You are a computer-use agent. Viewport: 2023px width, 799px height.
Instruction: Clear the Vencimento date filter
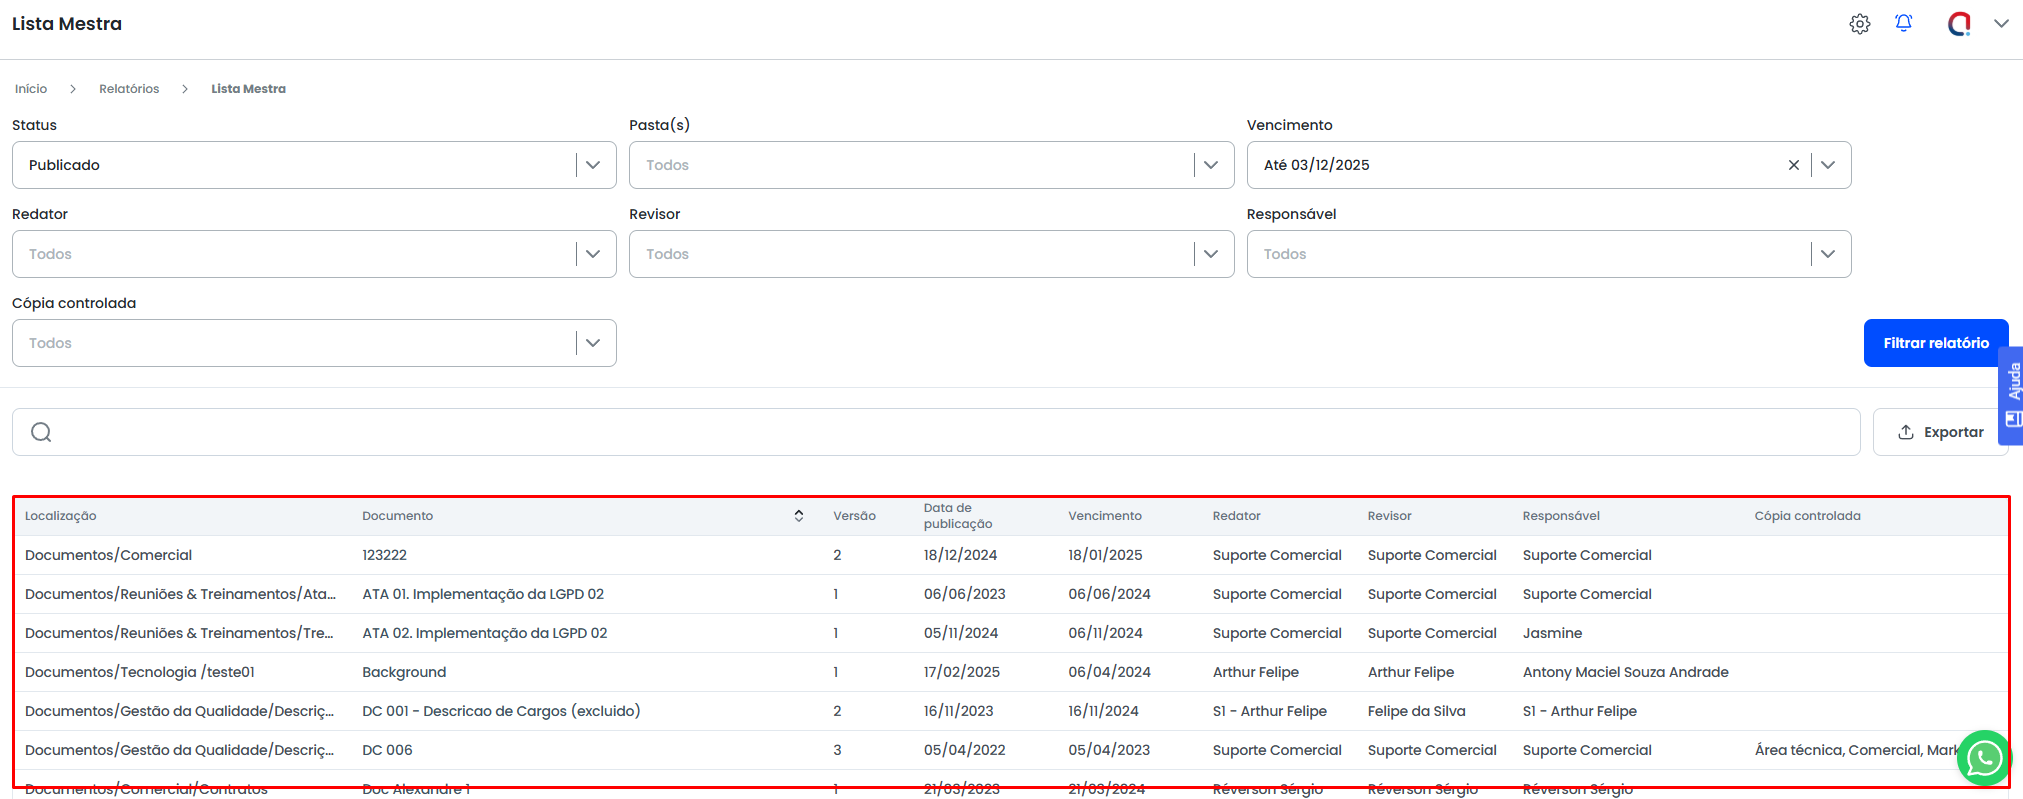(x=1793, y=165)
